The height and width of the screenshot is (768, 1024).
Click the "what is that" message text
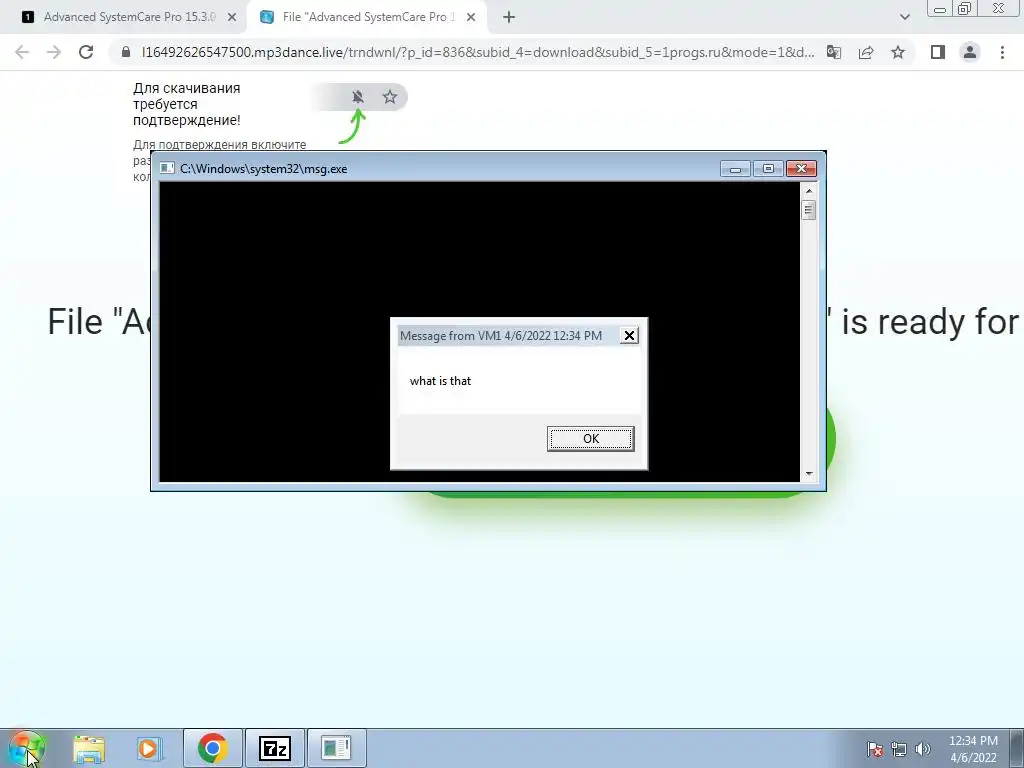[x=440, y=381]
